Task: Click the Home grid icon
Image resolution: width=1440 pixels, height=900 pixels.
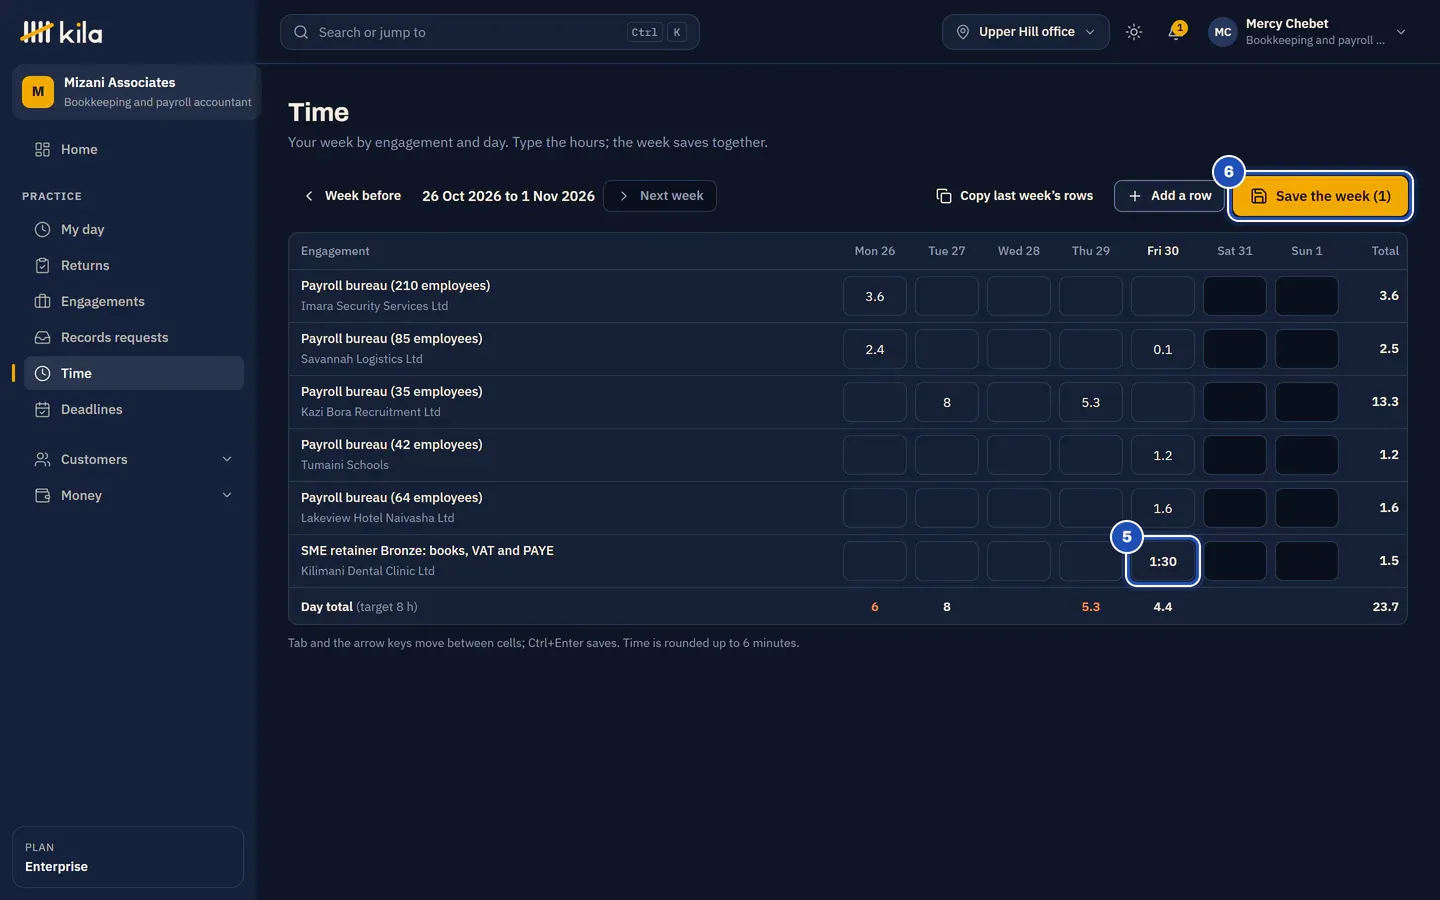Action: point(42,149)
